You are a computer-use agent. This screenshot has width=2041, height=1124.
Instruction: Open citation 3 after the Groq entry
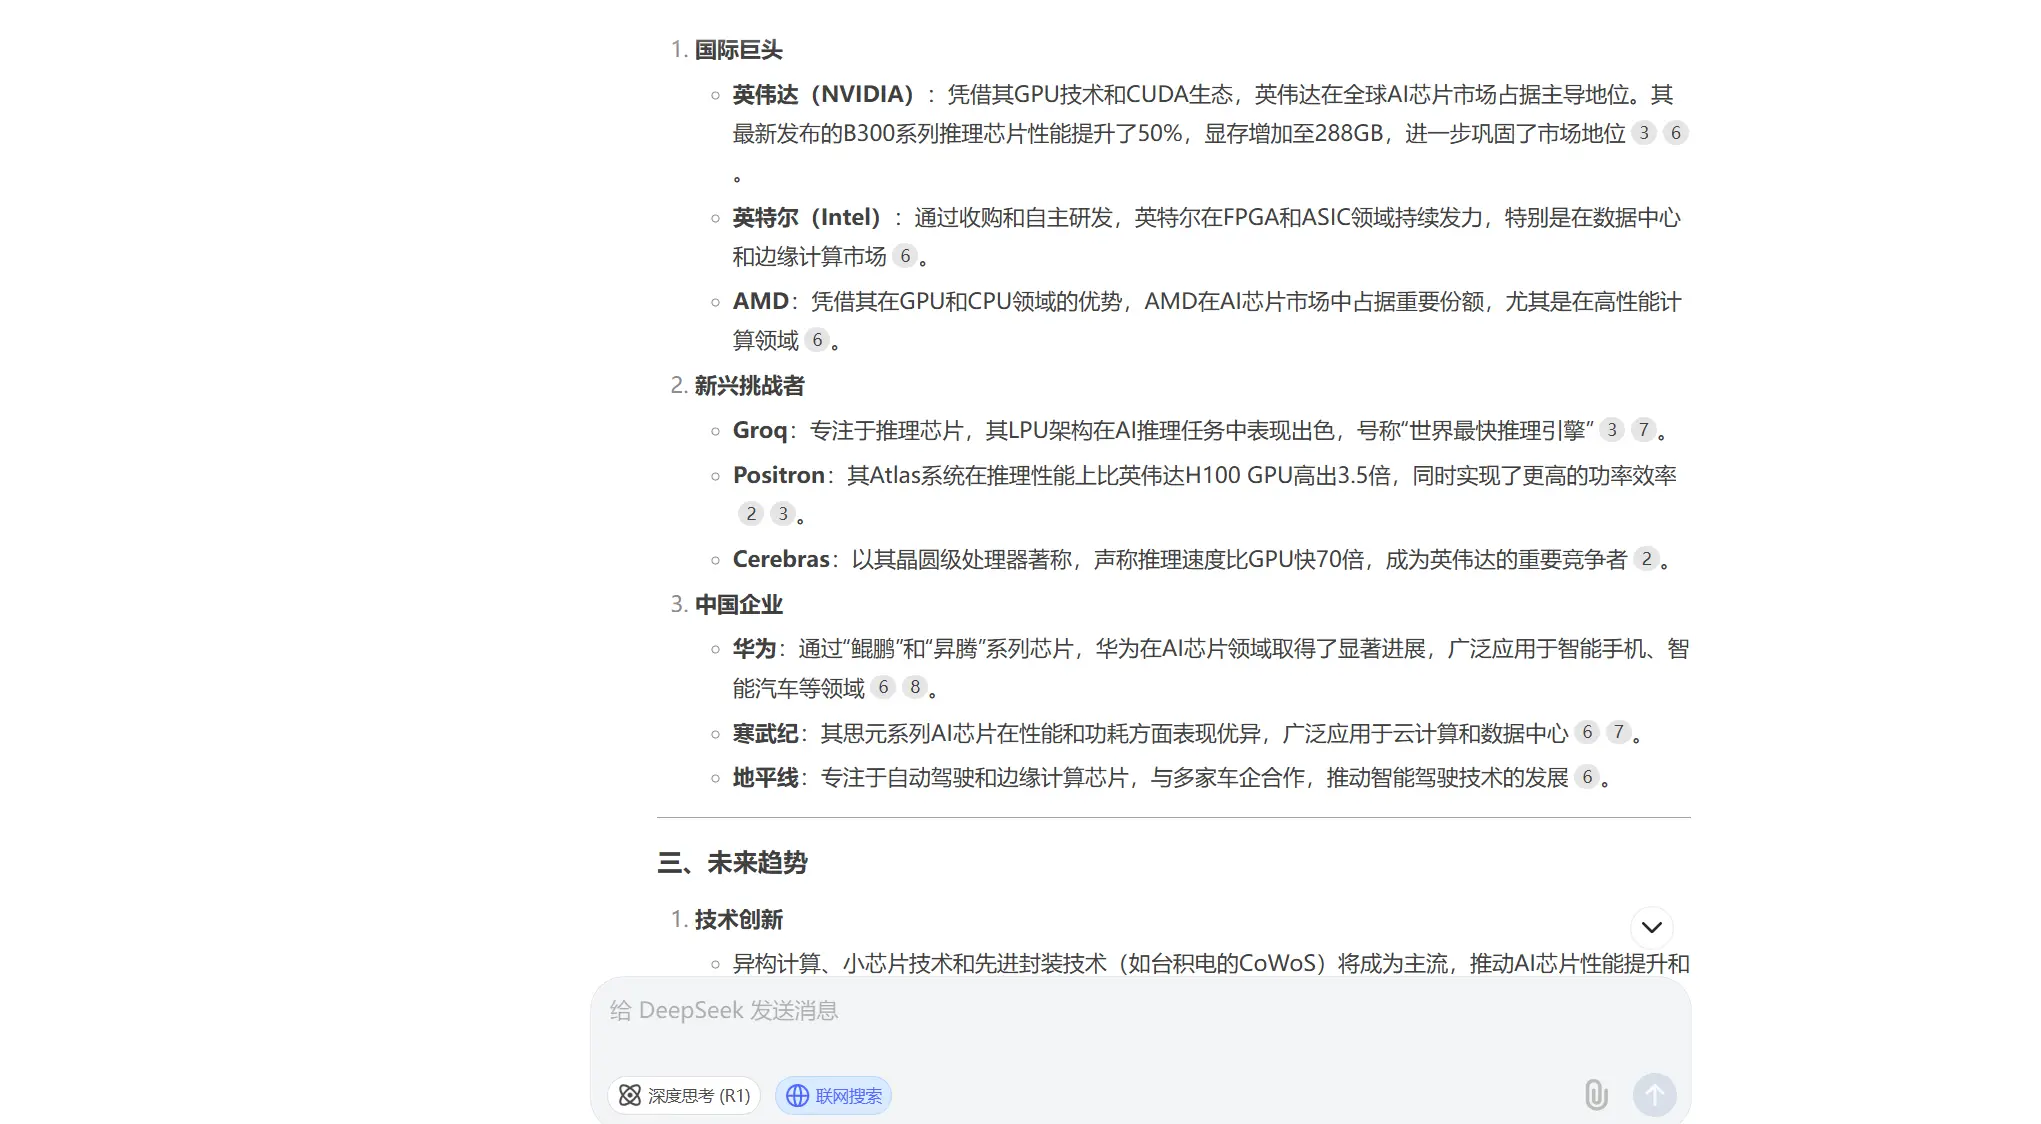click(1612, 430)
